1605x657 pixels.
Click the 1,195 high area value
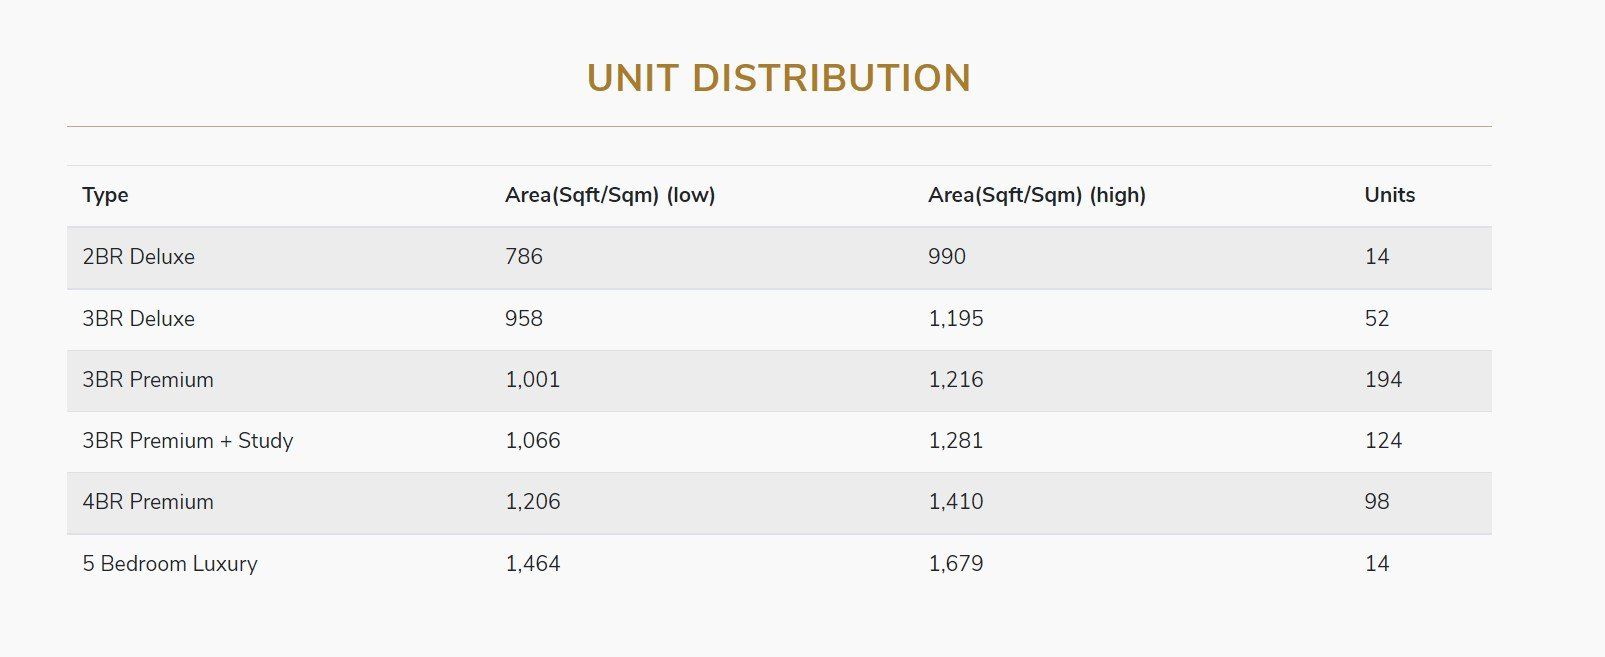point(955,319)
